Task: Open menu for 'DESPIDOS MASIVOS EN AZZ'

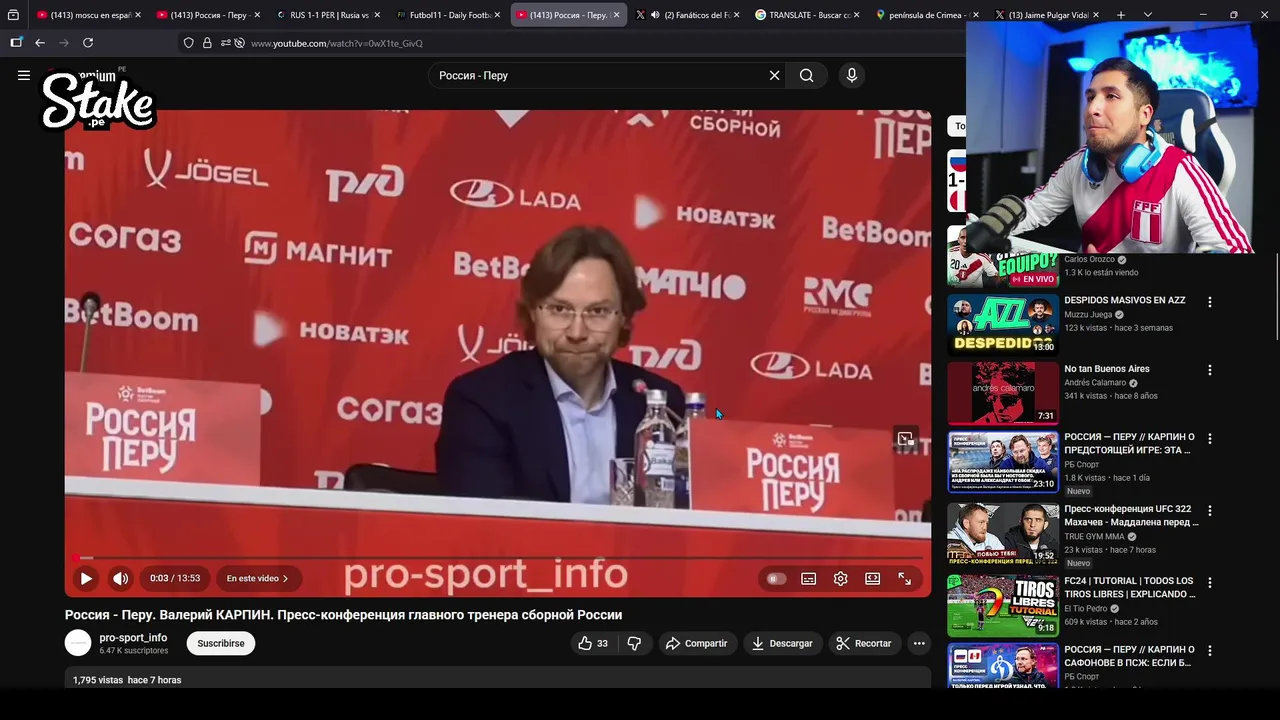Action: (1209, 302)
